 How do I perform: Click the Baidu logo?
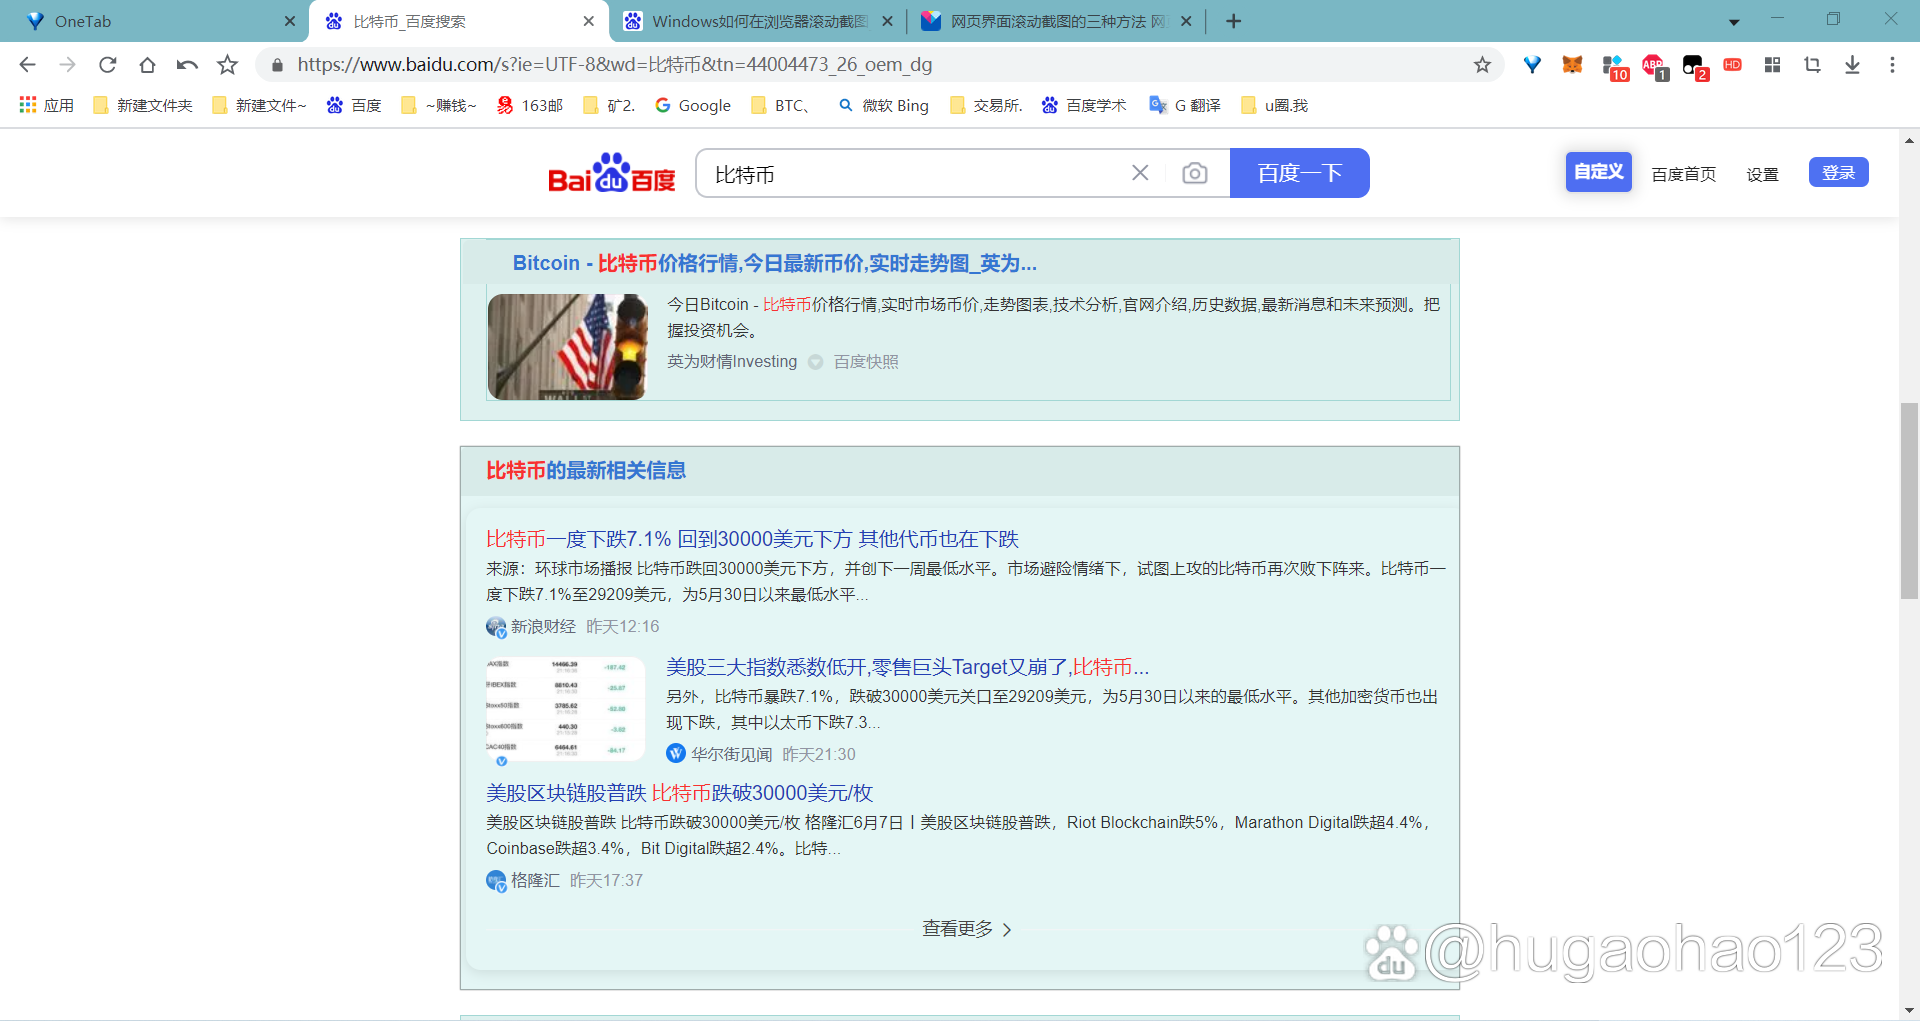pyautogui.click(x=612, y=172)
